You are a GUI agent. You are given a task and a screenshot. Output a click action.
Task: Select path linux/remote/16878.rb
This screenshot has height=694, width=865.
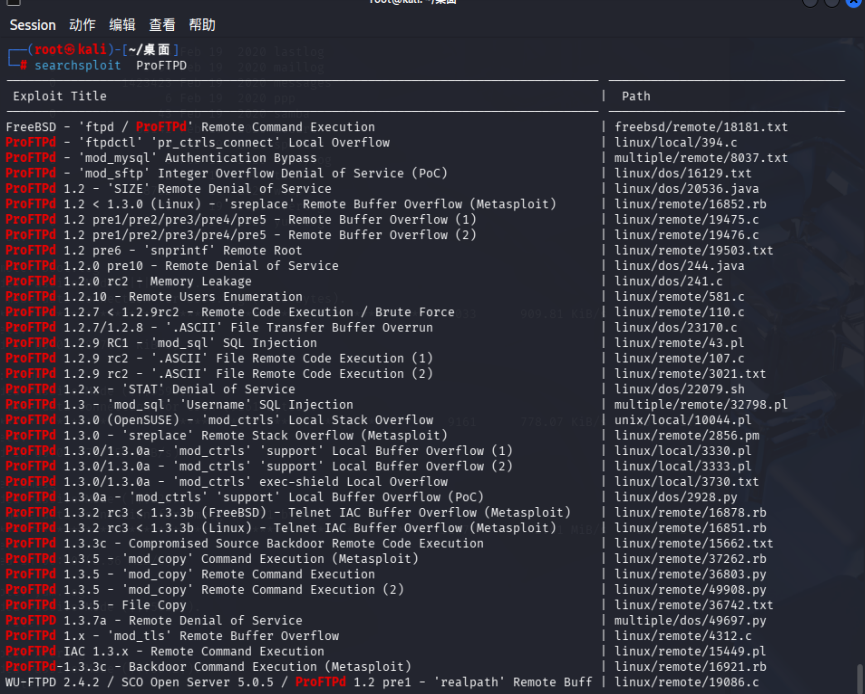pos(690,513)
